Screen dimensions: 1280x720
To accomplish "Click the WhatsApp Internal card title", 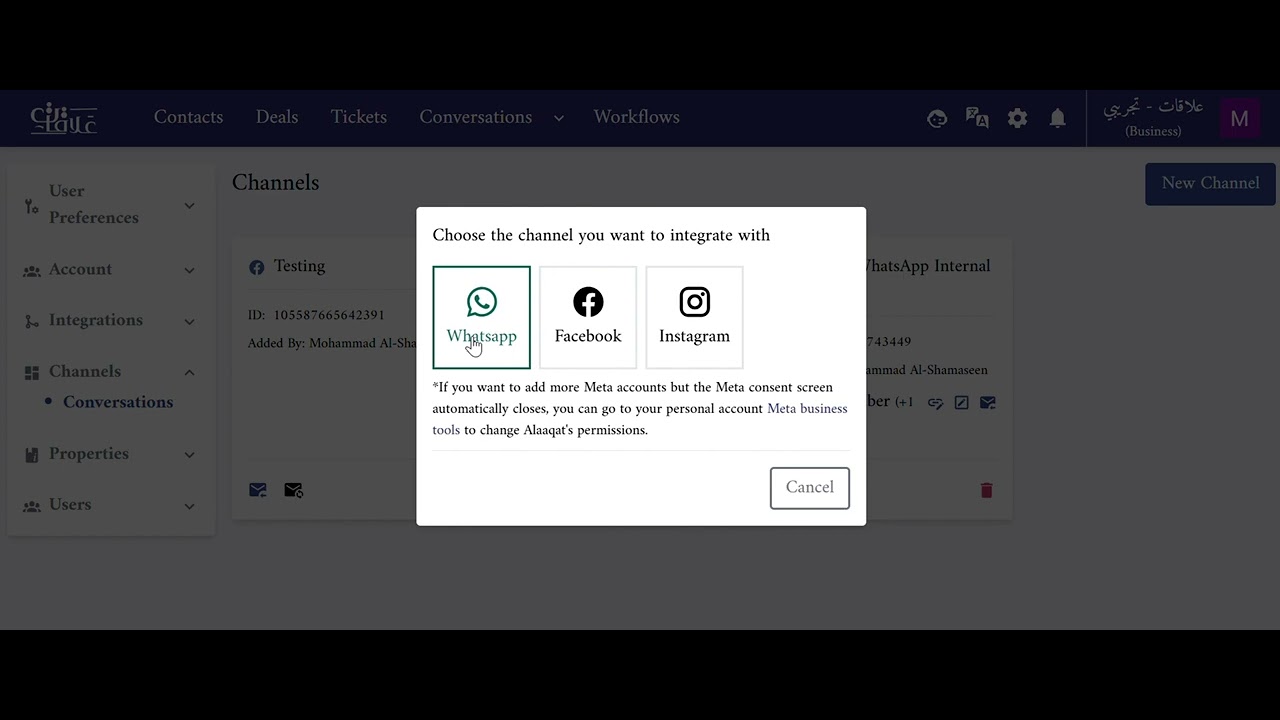I will click(x=928, y=266).
